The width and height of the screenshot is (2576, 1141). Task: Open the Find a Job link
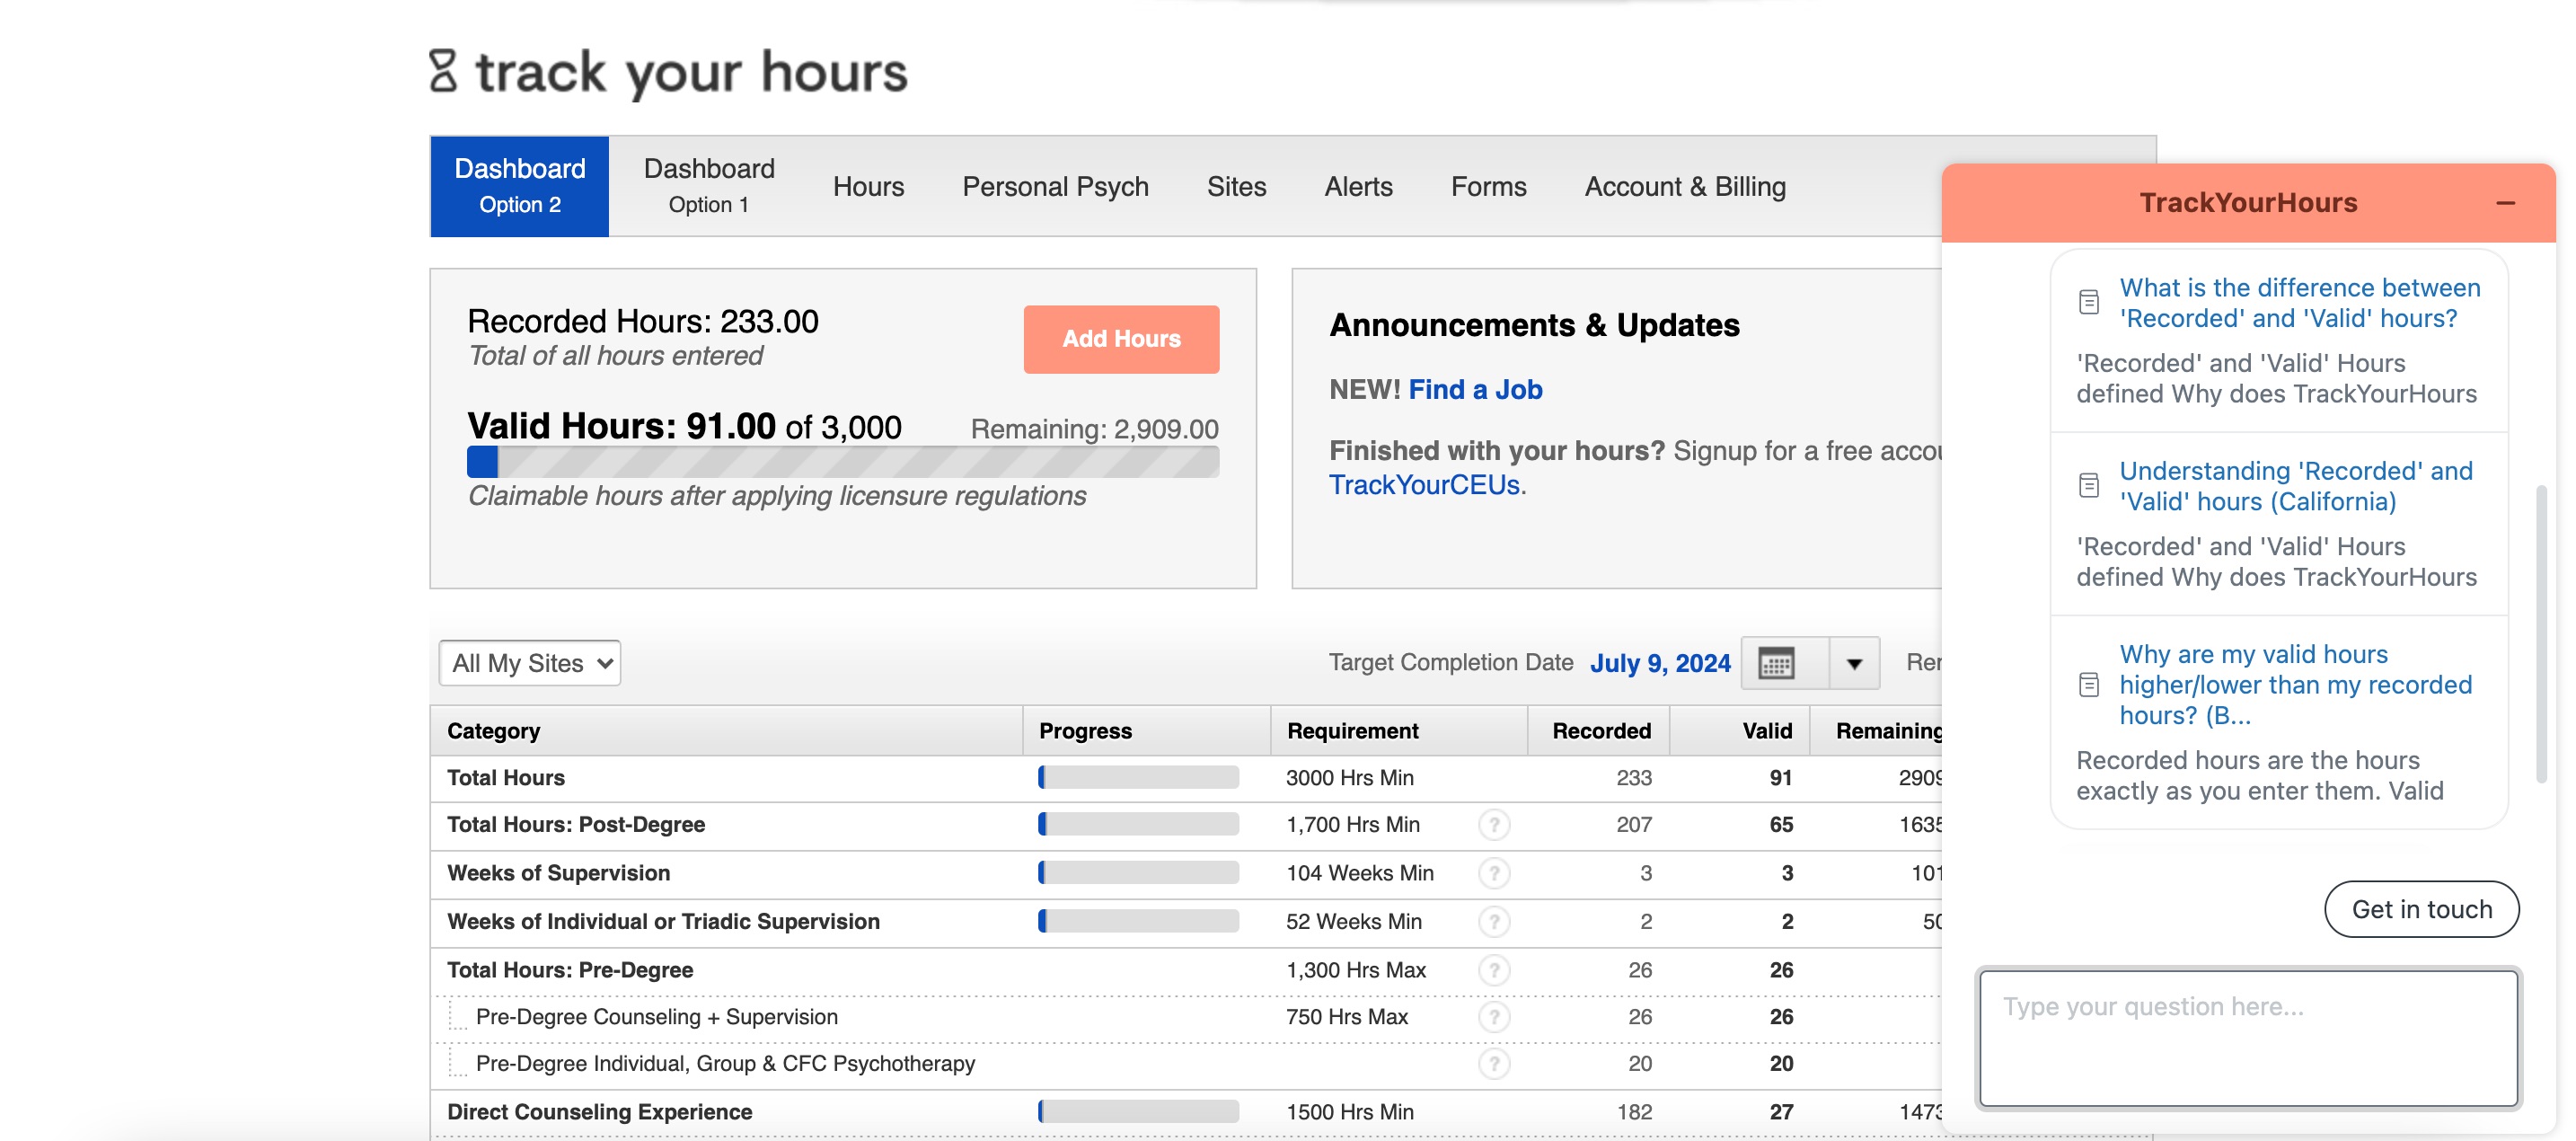[1475, 390]
